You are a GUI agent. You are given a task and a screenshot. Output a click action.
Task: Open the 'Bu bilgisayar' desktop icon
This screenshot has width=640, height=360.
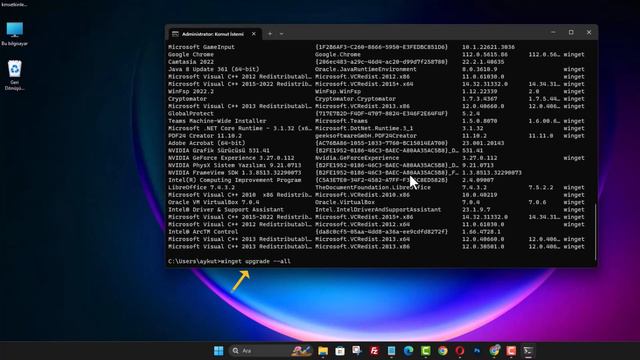click(15, 34)
